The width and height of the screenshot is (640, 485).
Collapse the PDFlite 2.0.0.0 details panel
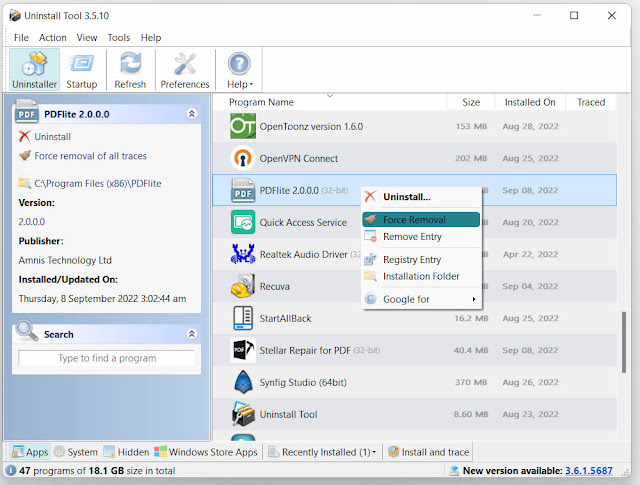click(192, 114)
